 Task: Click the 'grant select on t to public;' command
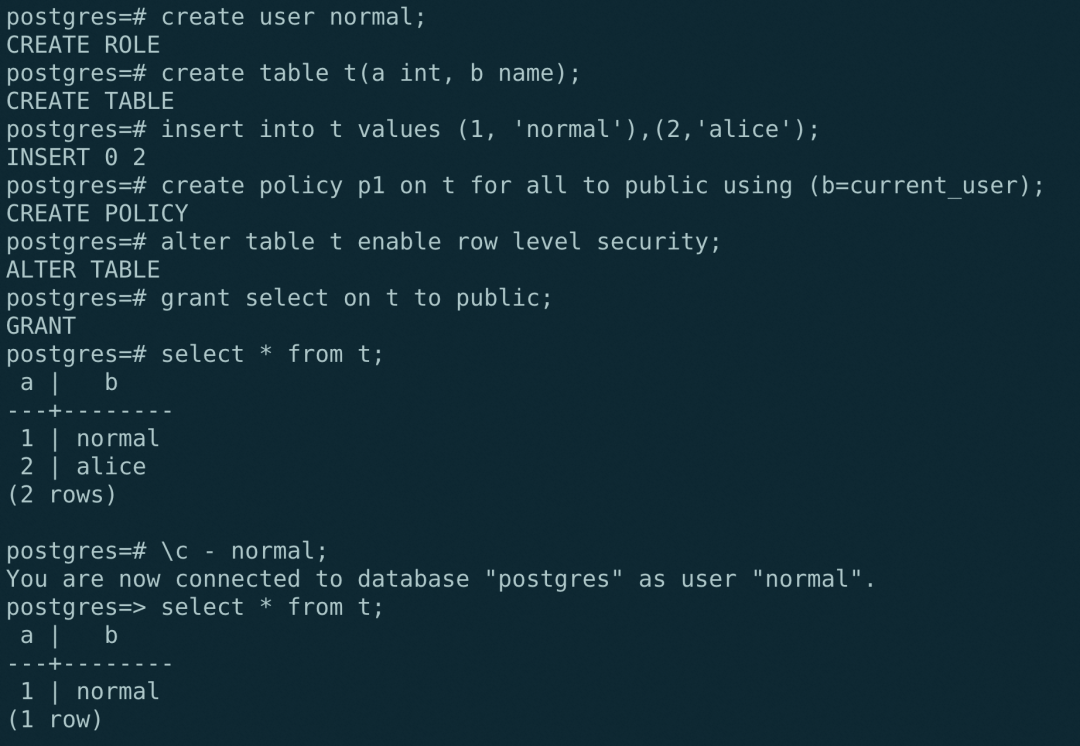(356, 298)
